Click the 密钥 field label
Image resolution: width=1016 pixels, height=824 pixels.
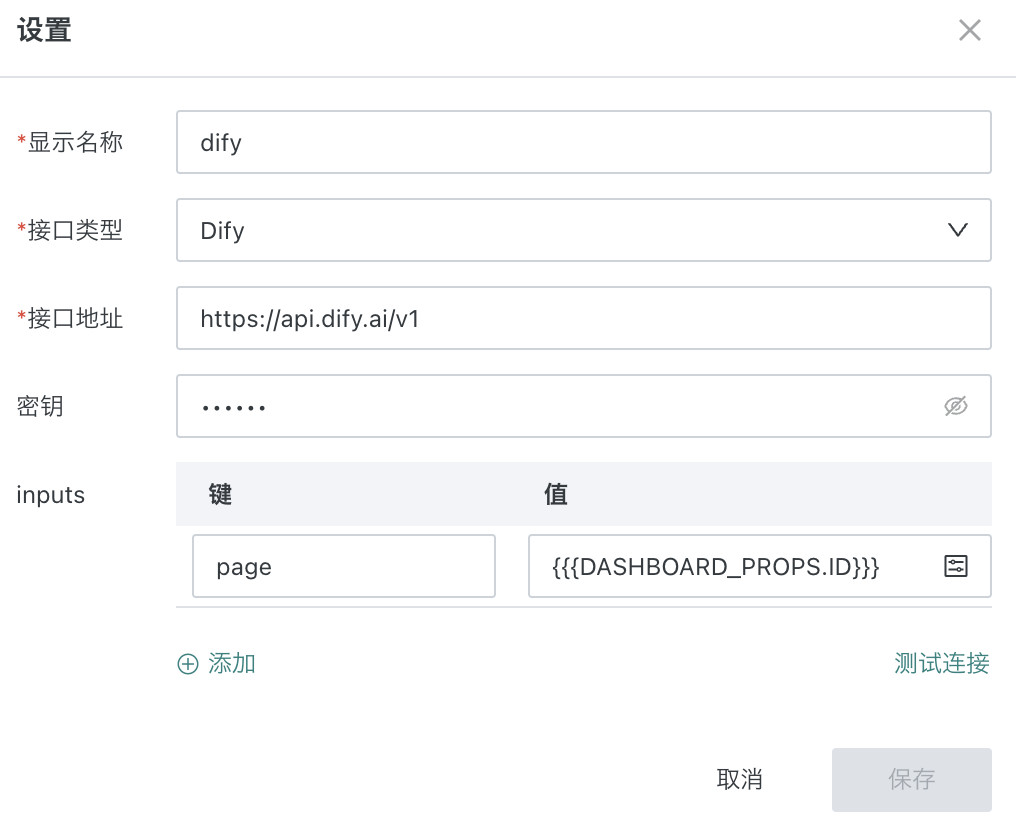[x=40, y=406]
